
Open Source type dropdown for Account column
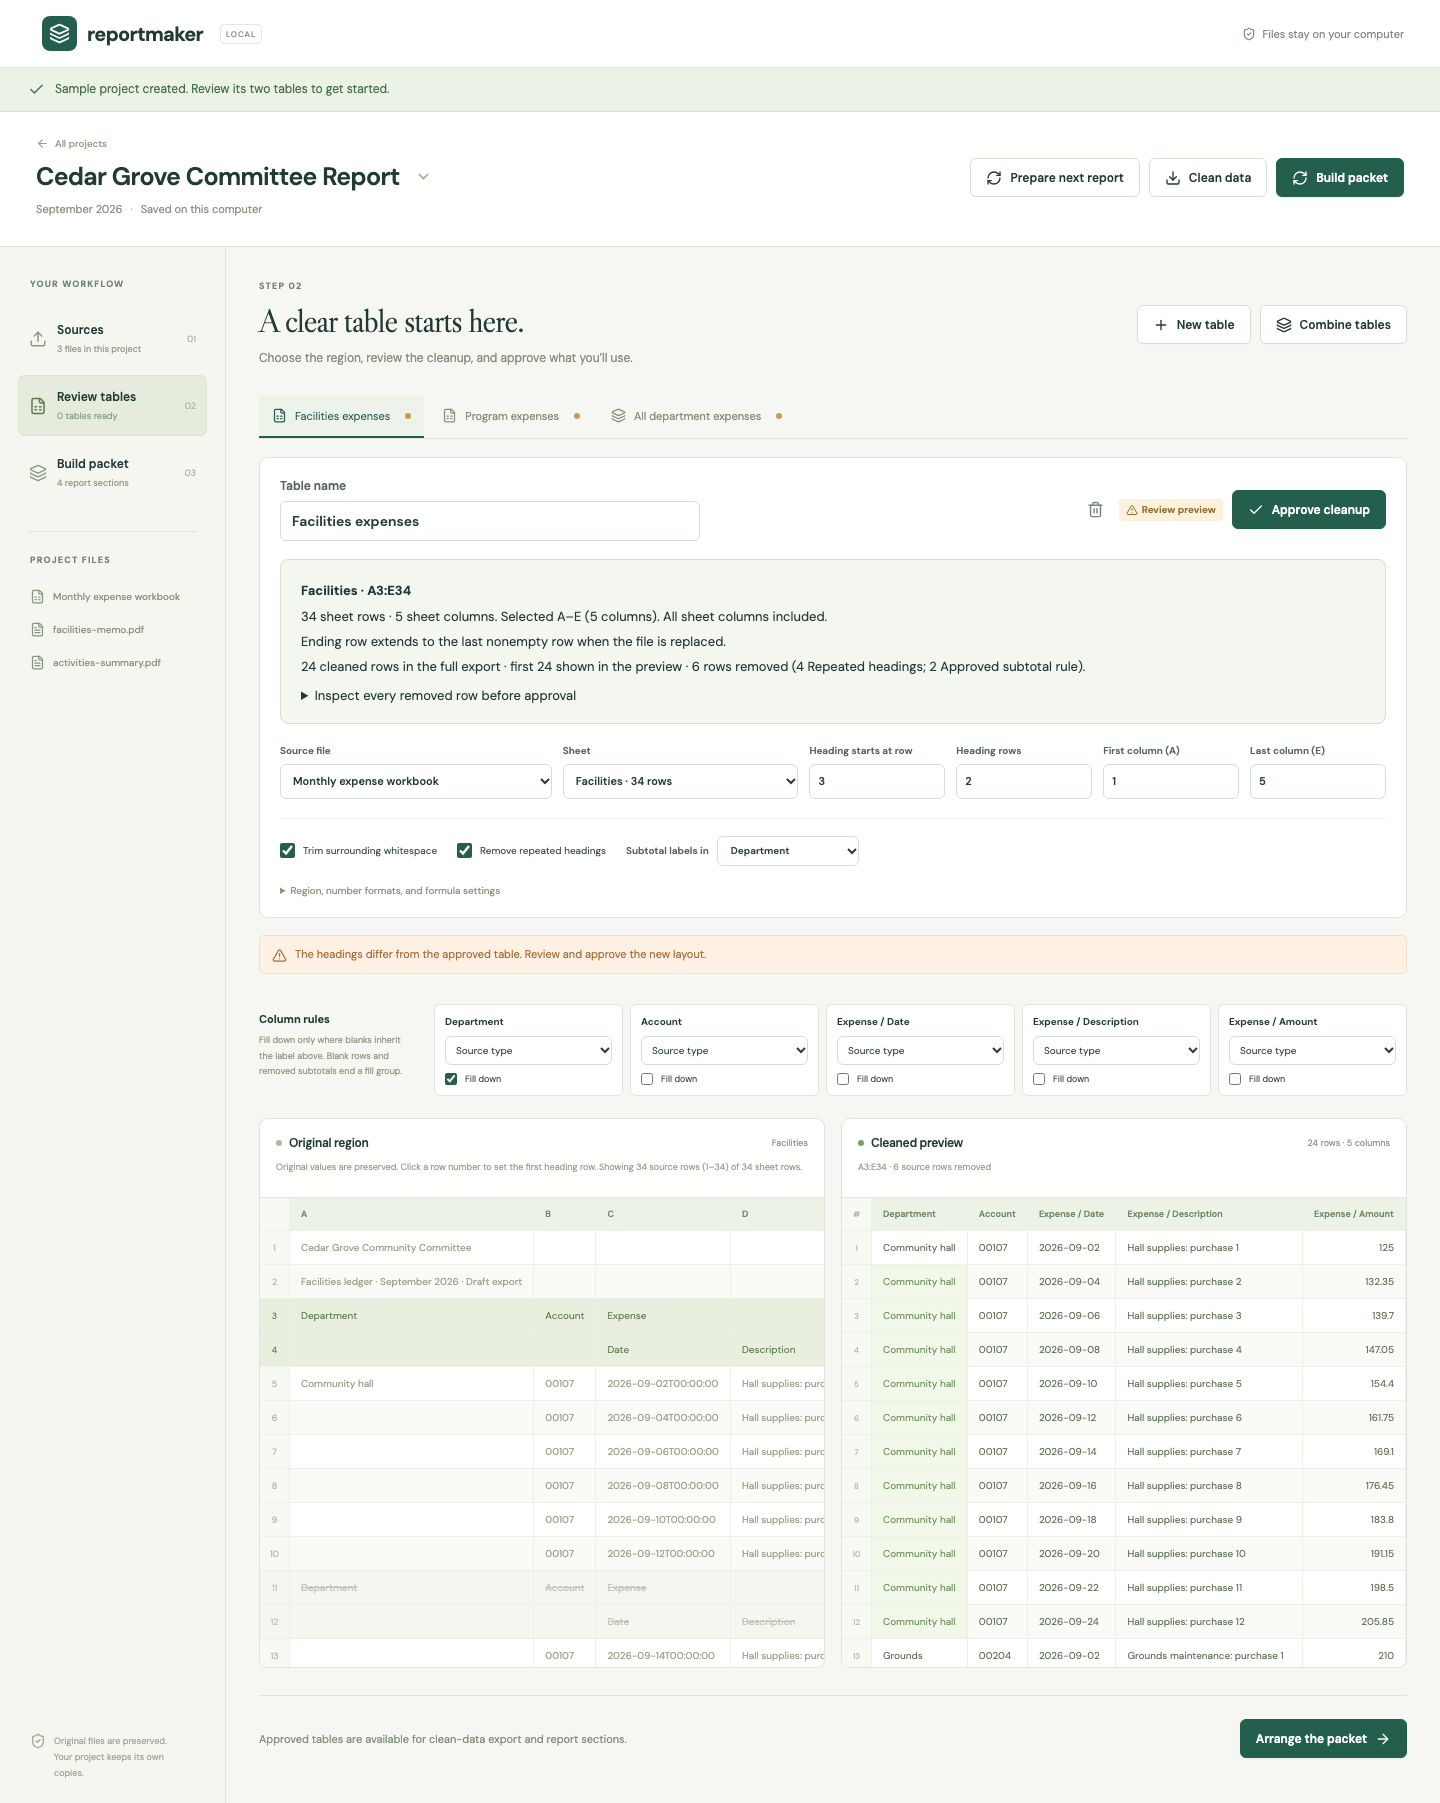click(x=724, y=1051)
